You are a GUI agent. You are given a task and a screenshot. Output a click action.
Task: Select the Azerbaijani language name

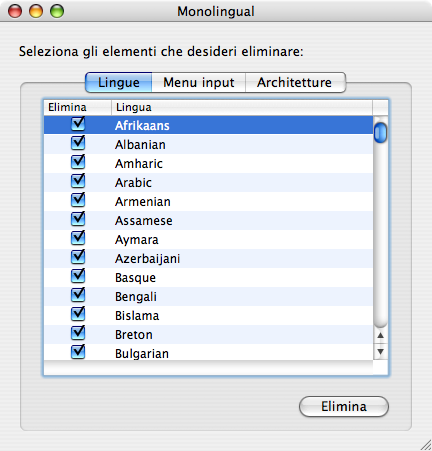(x=148, y=259)
